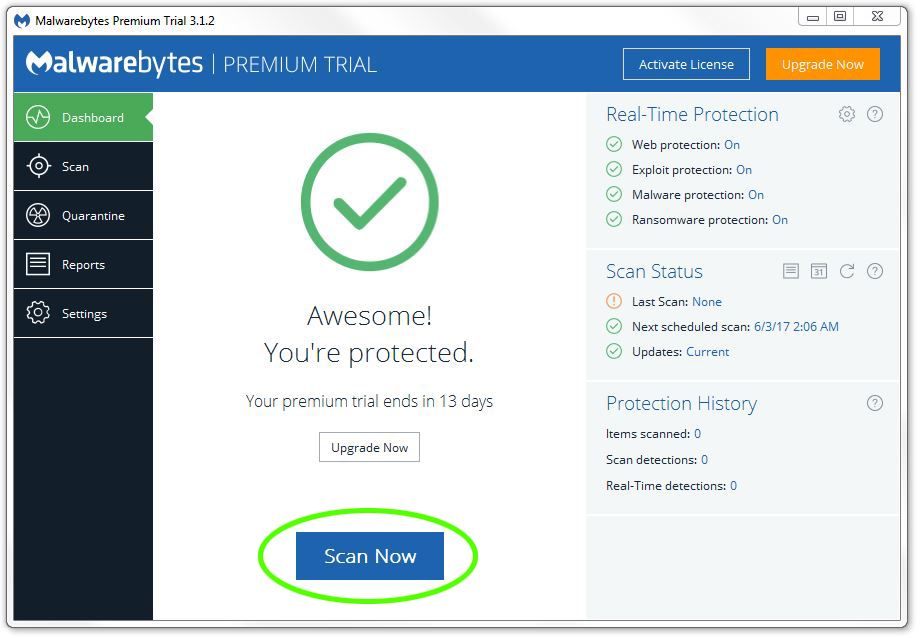Click the Scan crosshair icon in sidebar
The image size is (923, 638).
tap(38, 167)
